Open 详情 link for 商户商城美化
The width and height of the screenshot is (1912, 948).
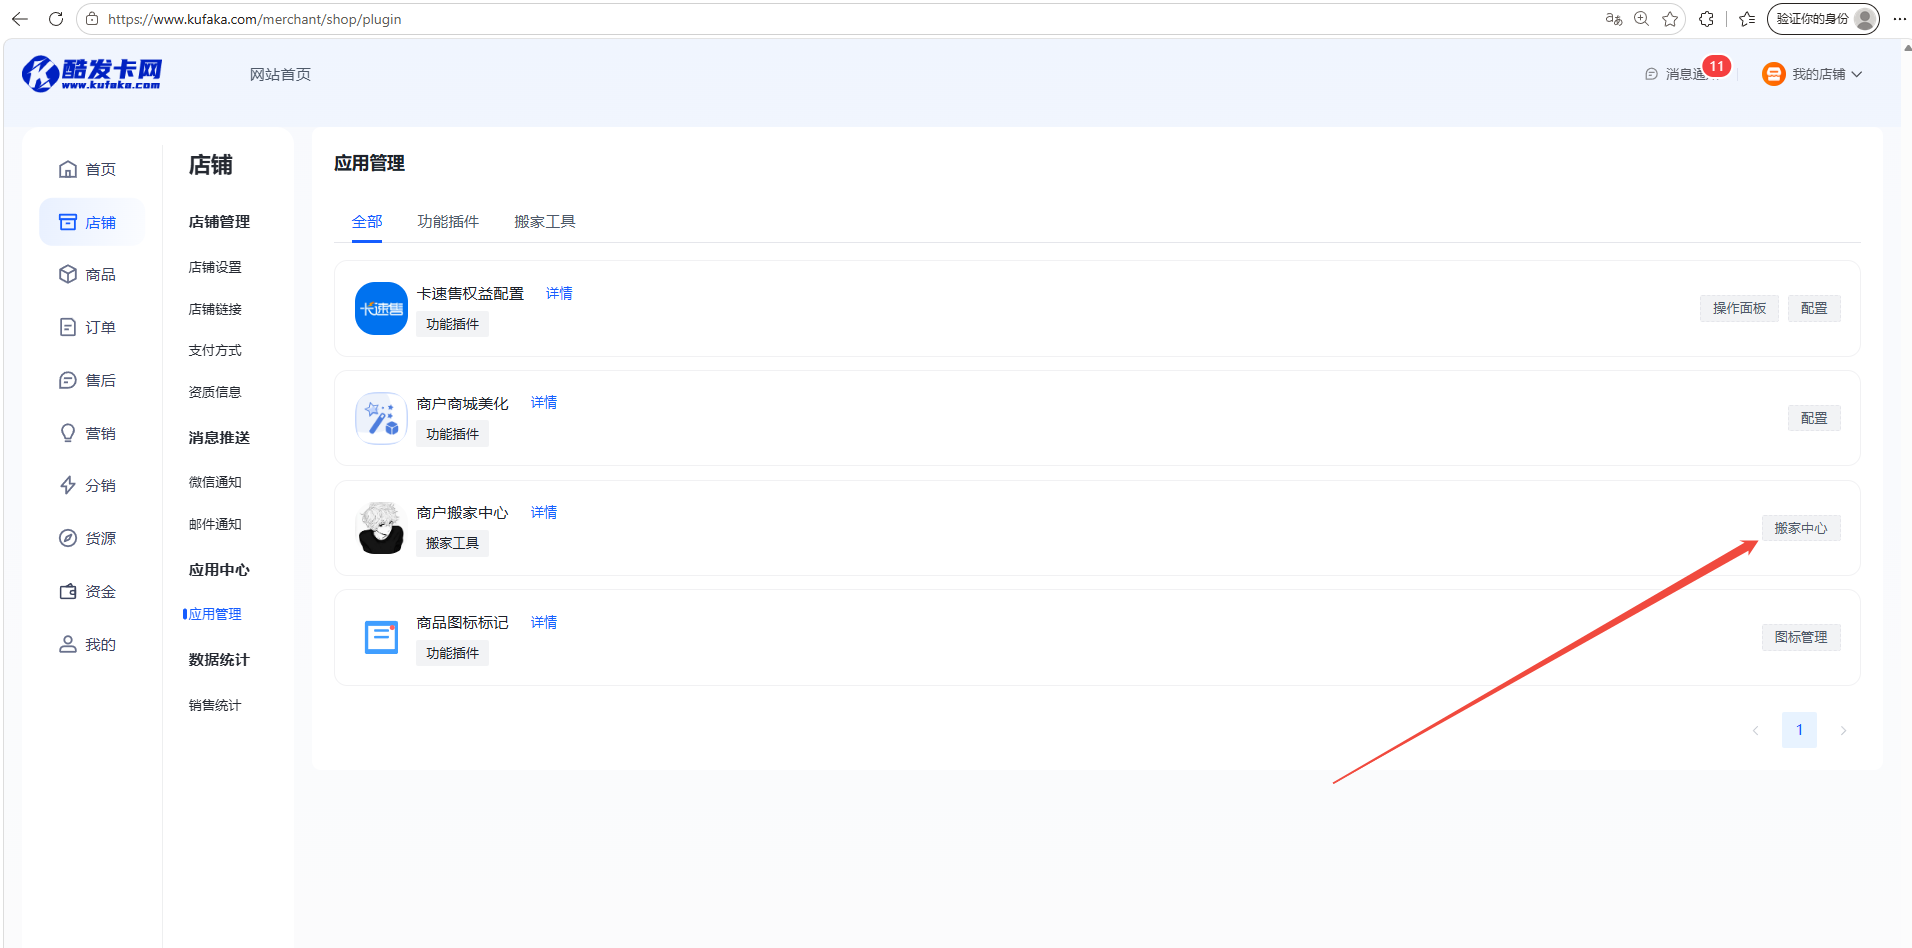tap(544, 402)
